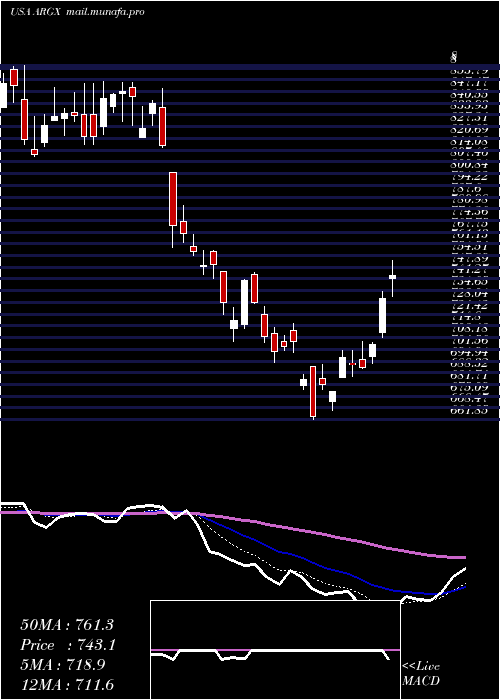
Task: Select the 661.85 bottom price axis label
Action: pos(468,410)
